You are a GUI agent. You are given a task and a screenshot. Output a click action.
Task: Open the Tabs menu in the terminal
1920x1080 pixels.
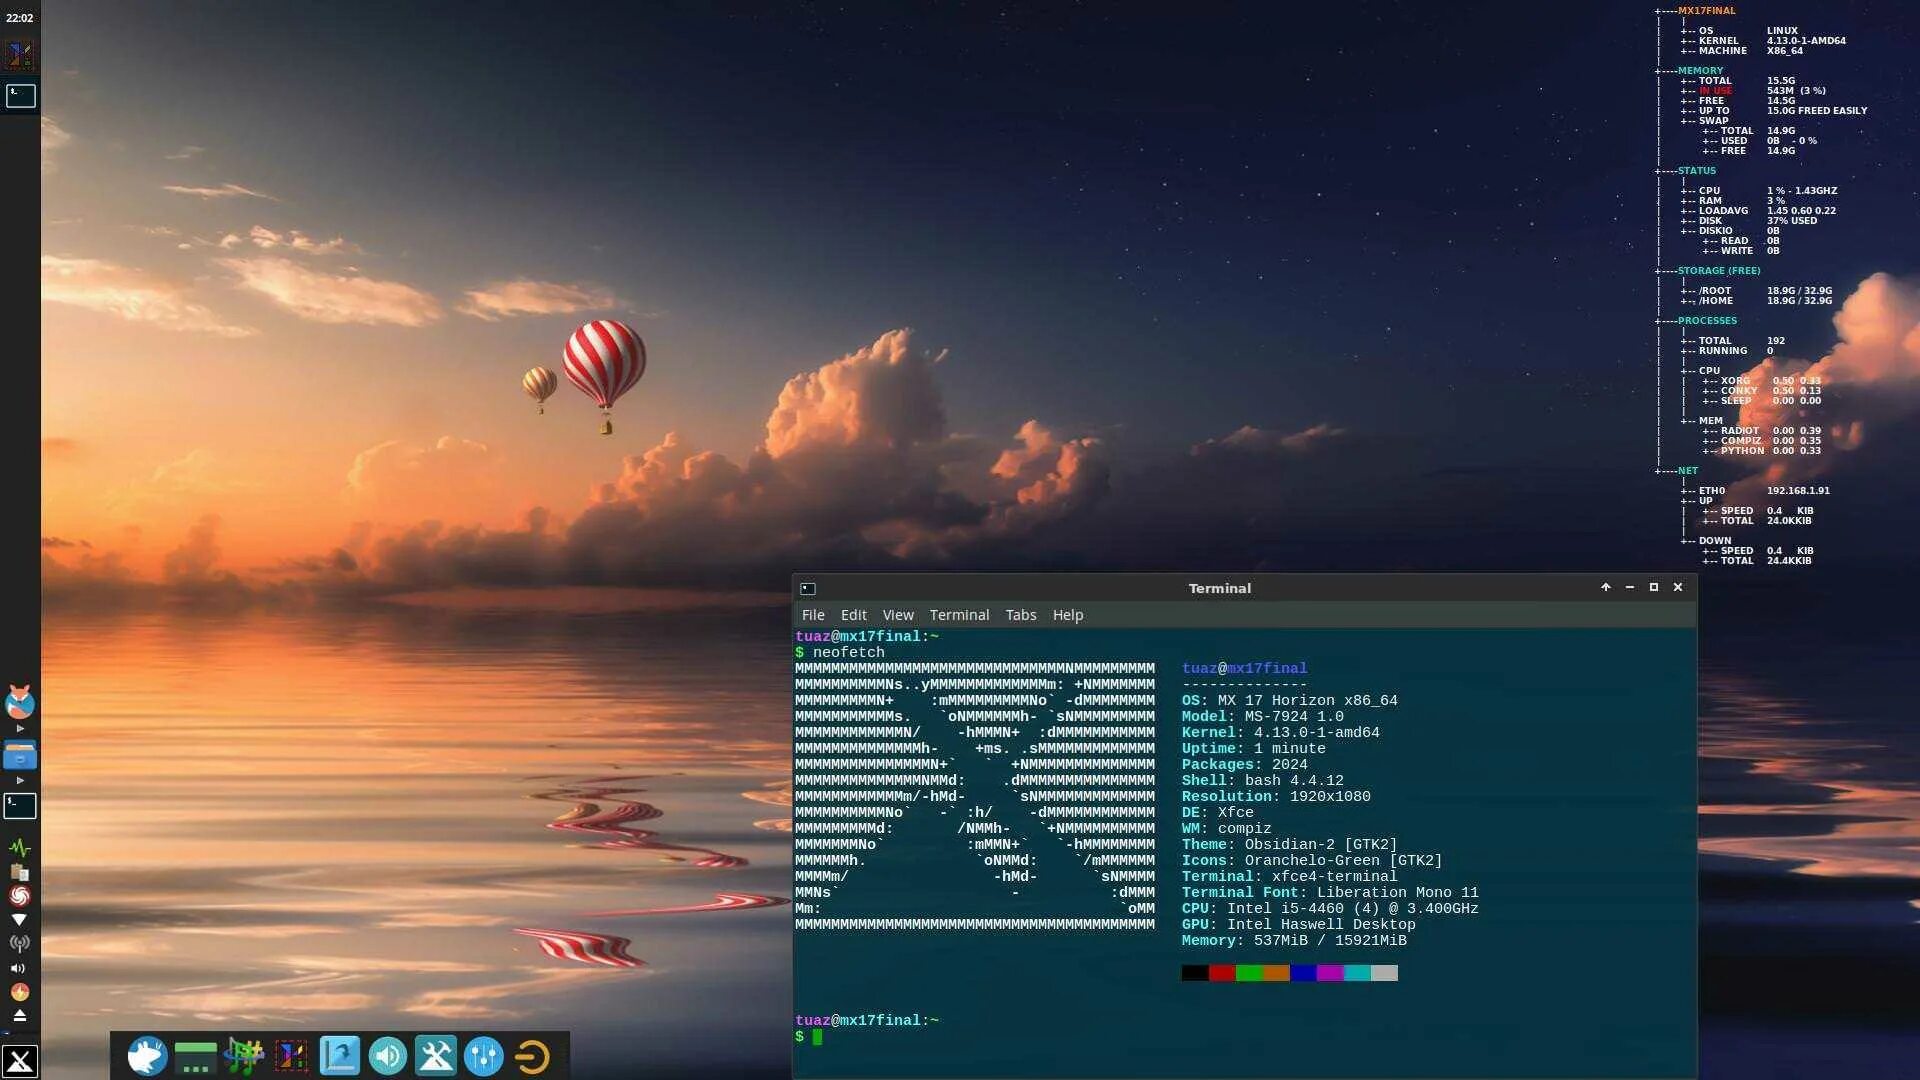click(x=1020, y=615)
